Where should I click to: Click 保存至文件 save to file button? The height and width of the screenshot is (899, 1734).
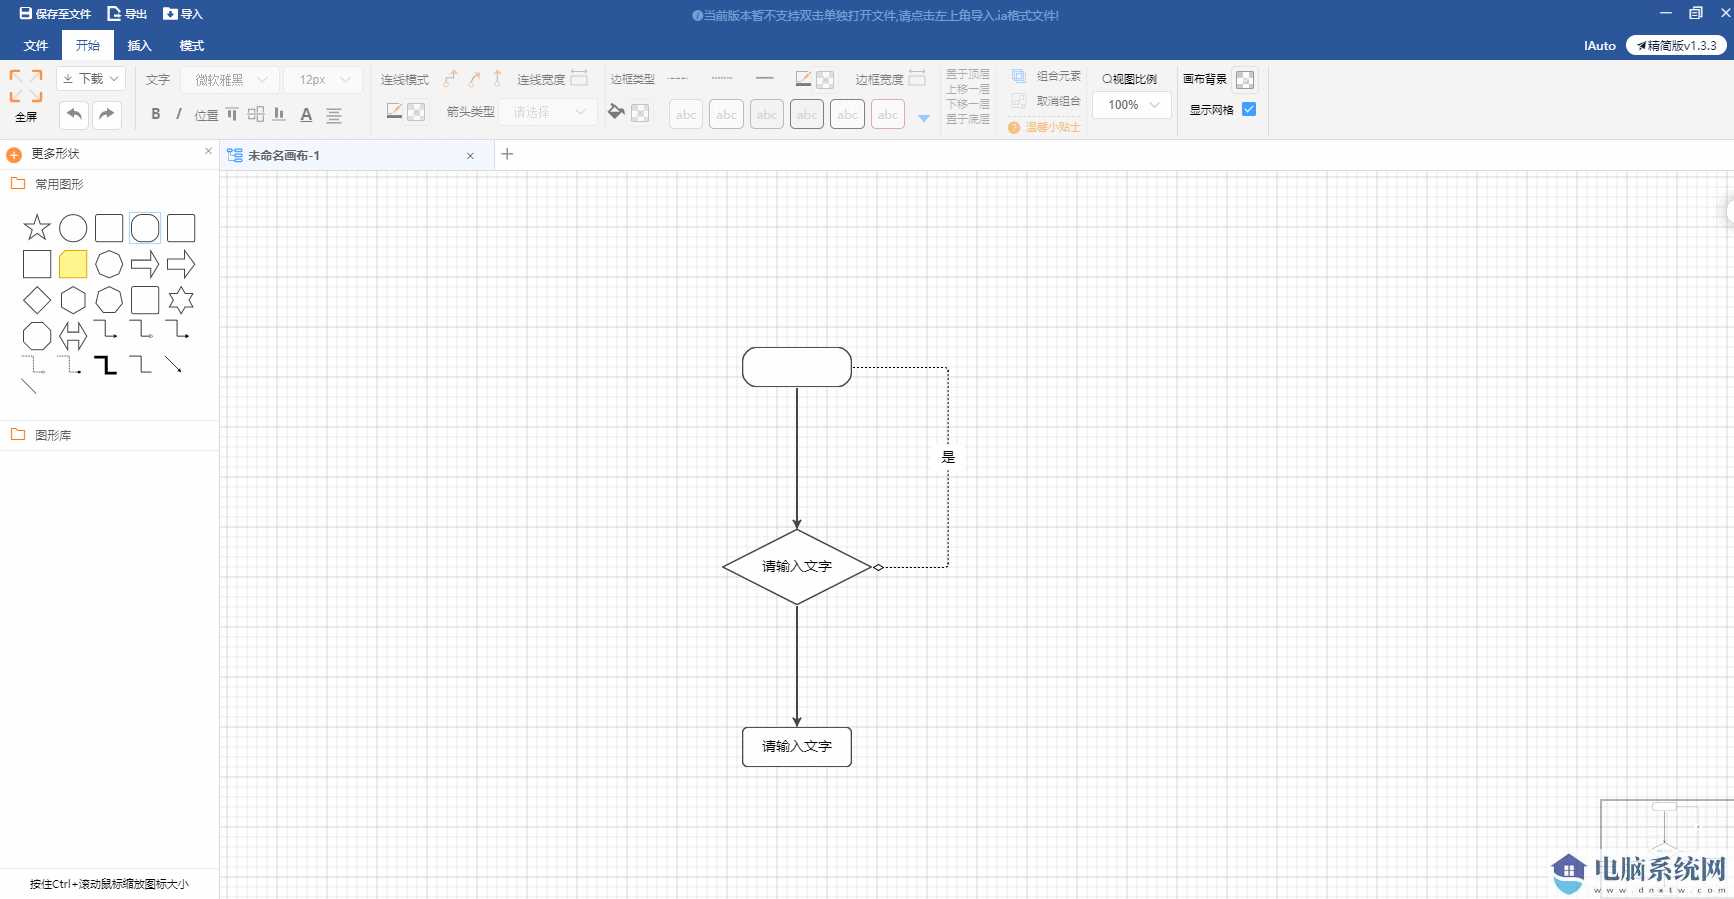click(x=55, y=14)
